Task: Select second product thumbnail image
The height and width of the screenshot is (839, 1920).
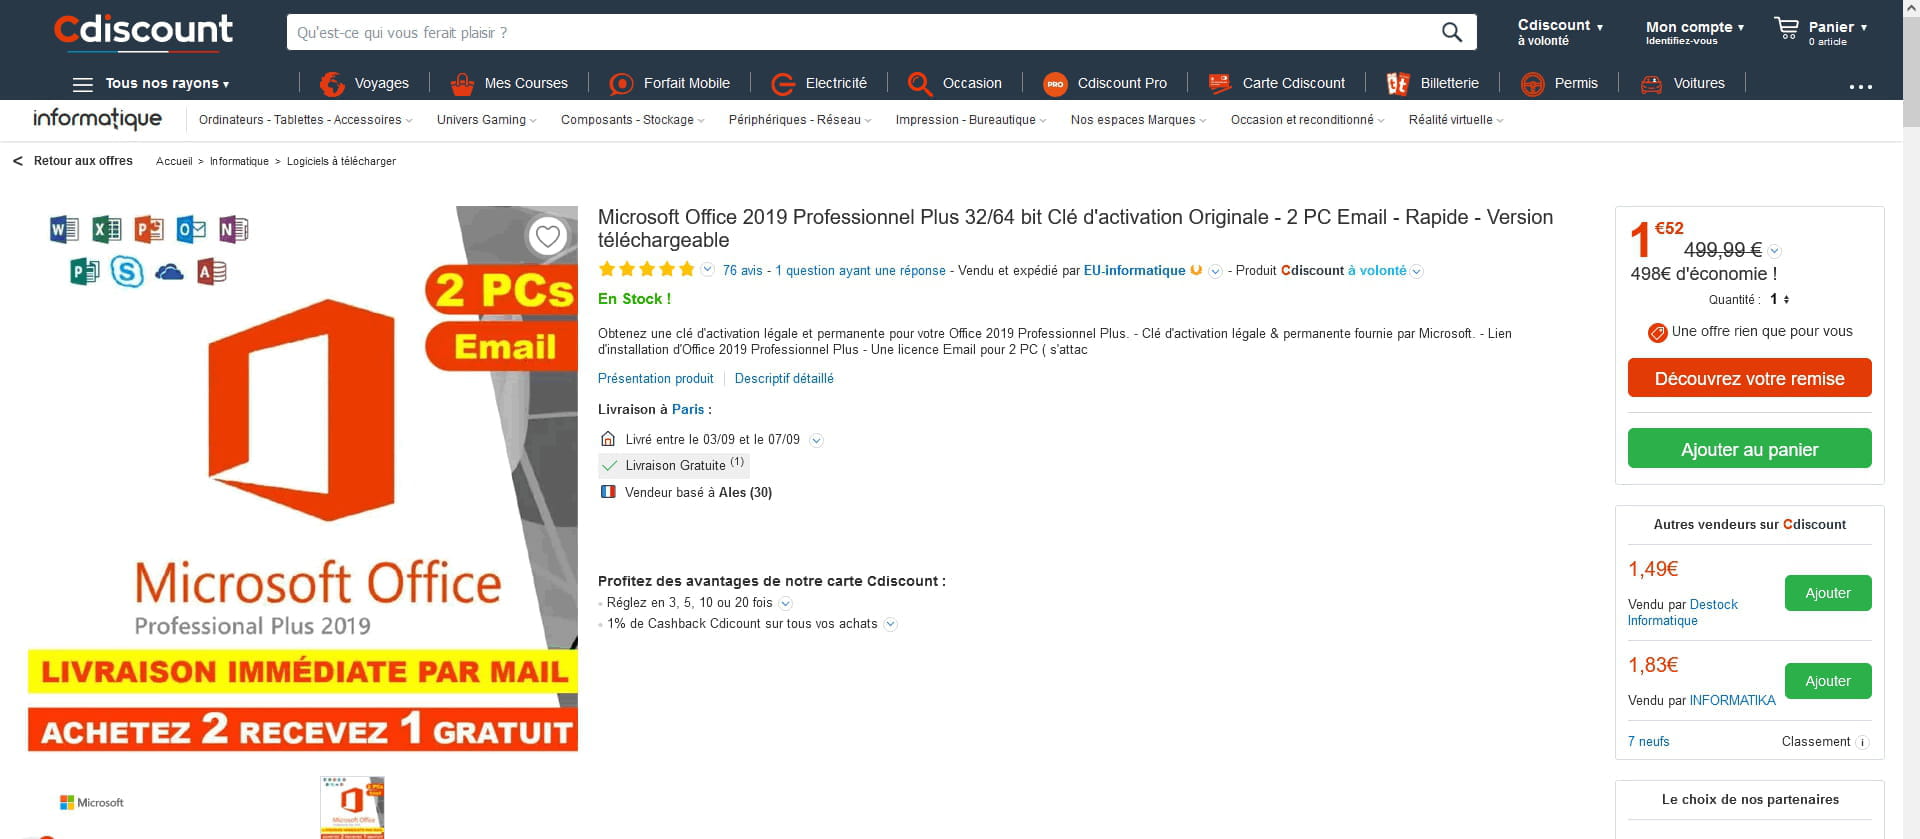Action: (352, 807)
